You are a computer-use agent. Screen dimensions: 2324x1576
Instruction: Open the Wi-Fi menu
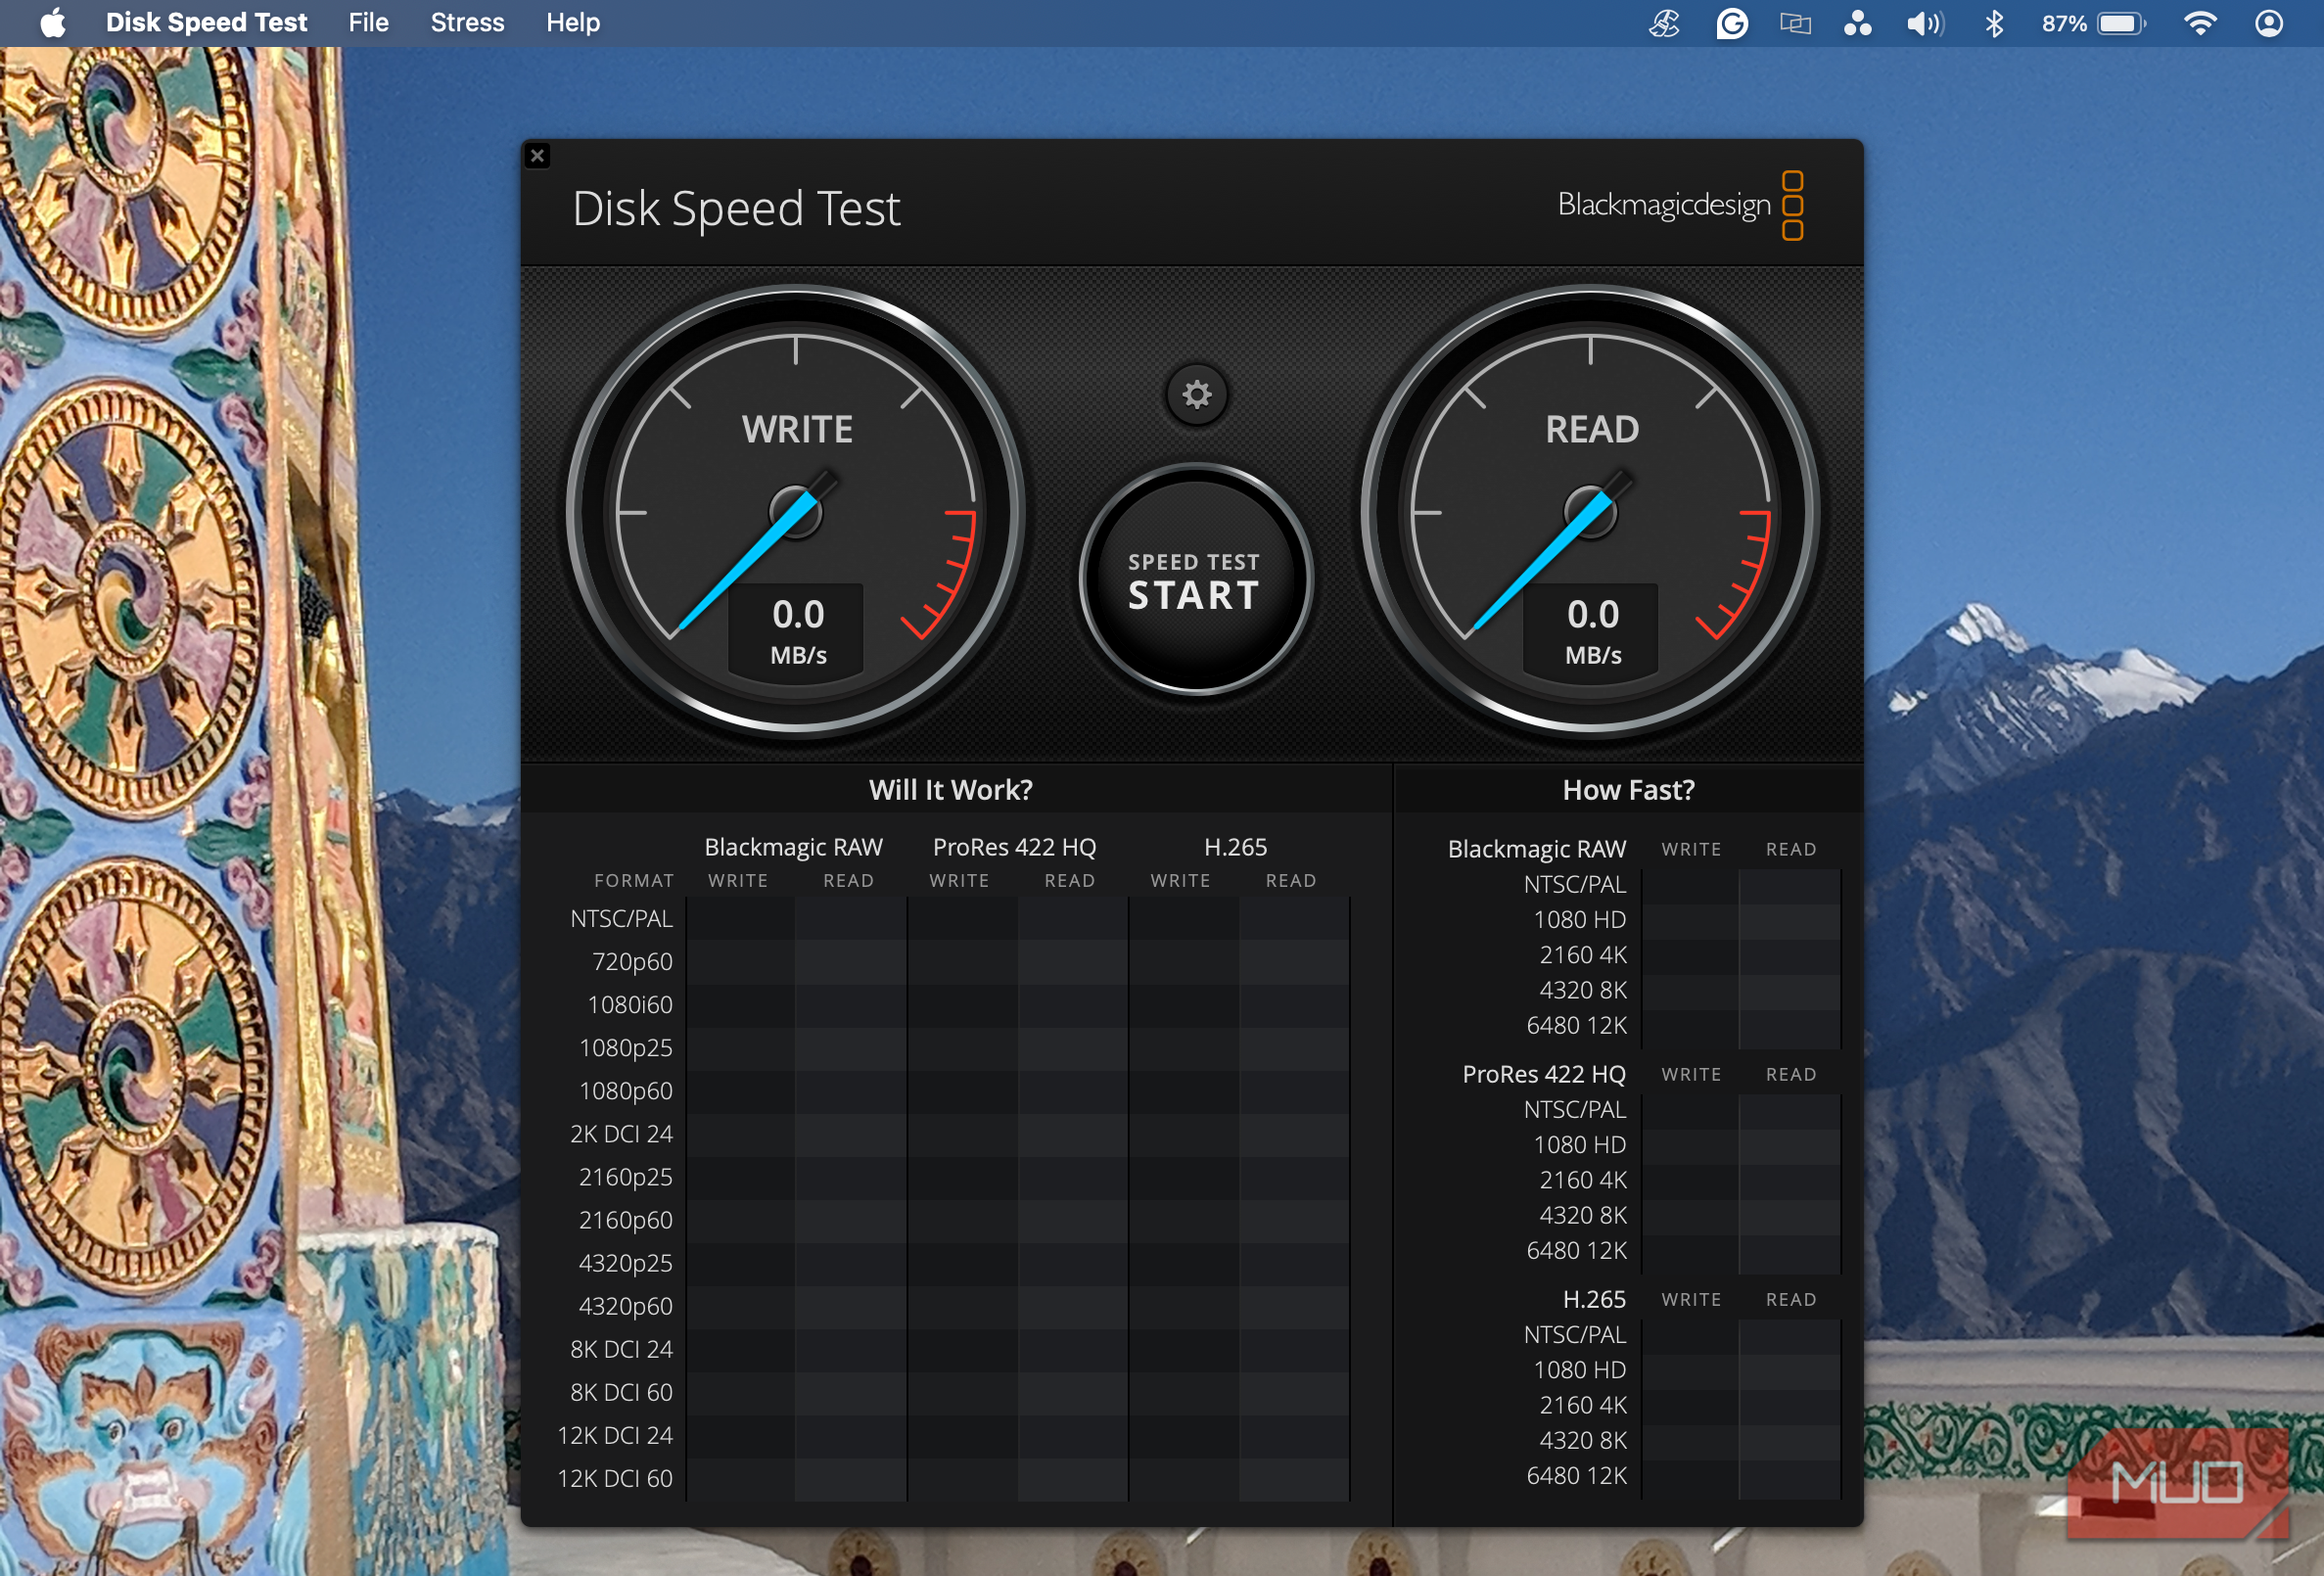[x=2200, y=23]
